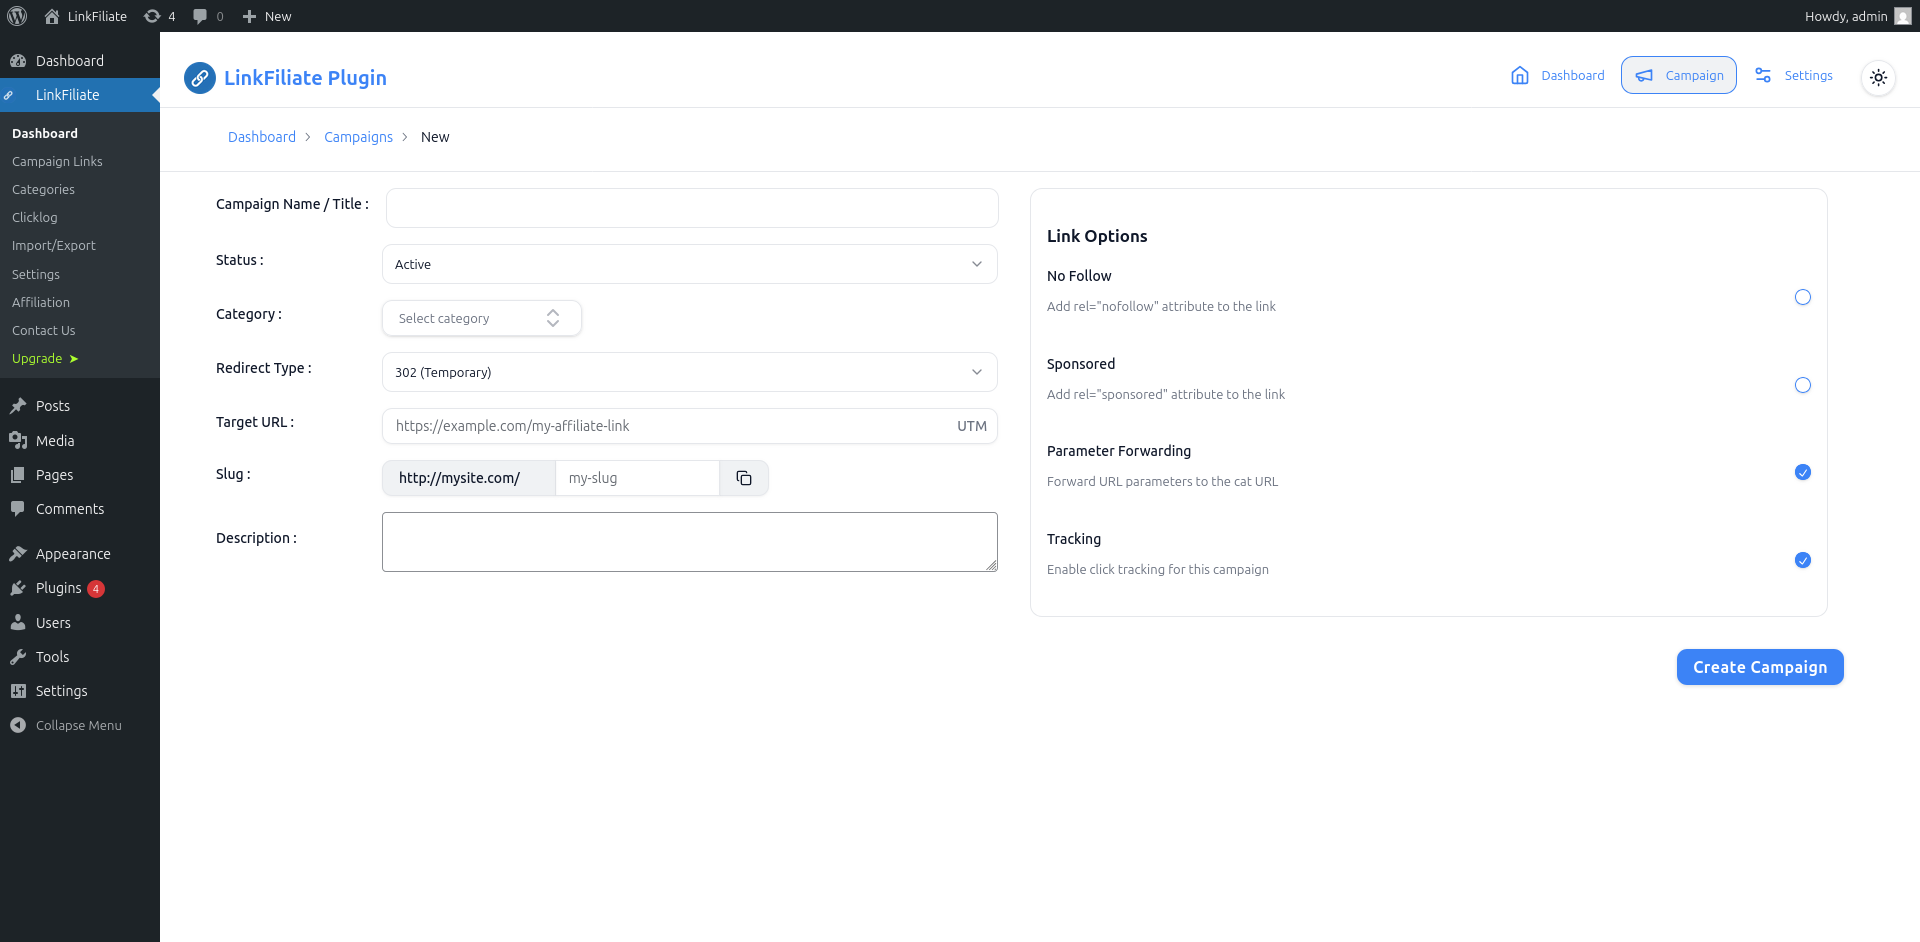Viewport: 1920px width, 942px height.
Task: Open the Select category dropdown
Action: pyautogui.click(x=481, y=318)
